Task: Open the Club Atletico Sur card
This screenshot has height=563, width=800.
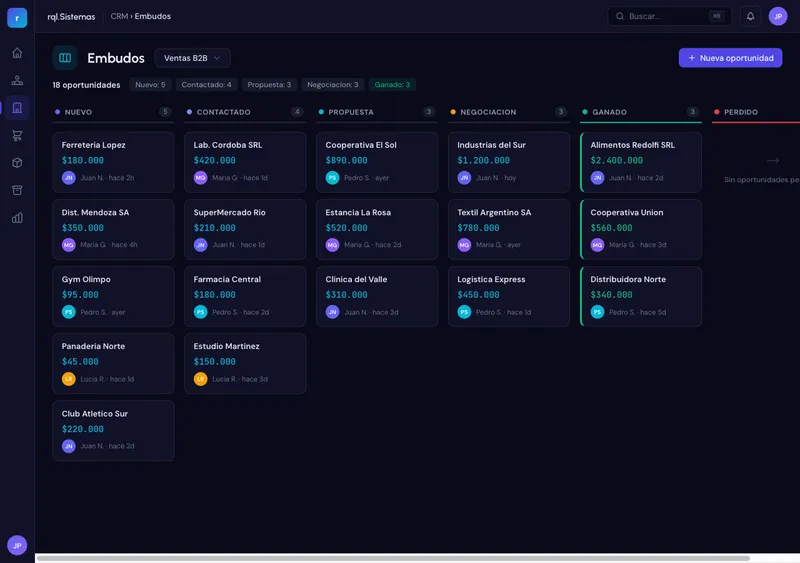Action: (x=113, y=430)
